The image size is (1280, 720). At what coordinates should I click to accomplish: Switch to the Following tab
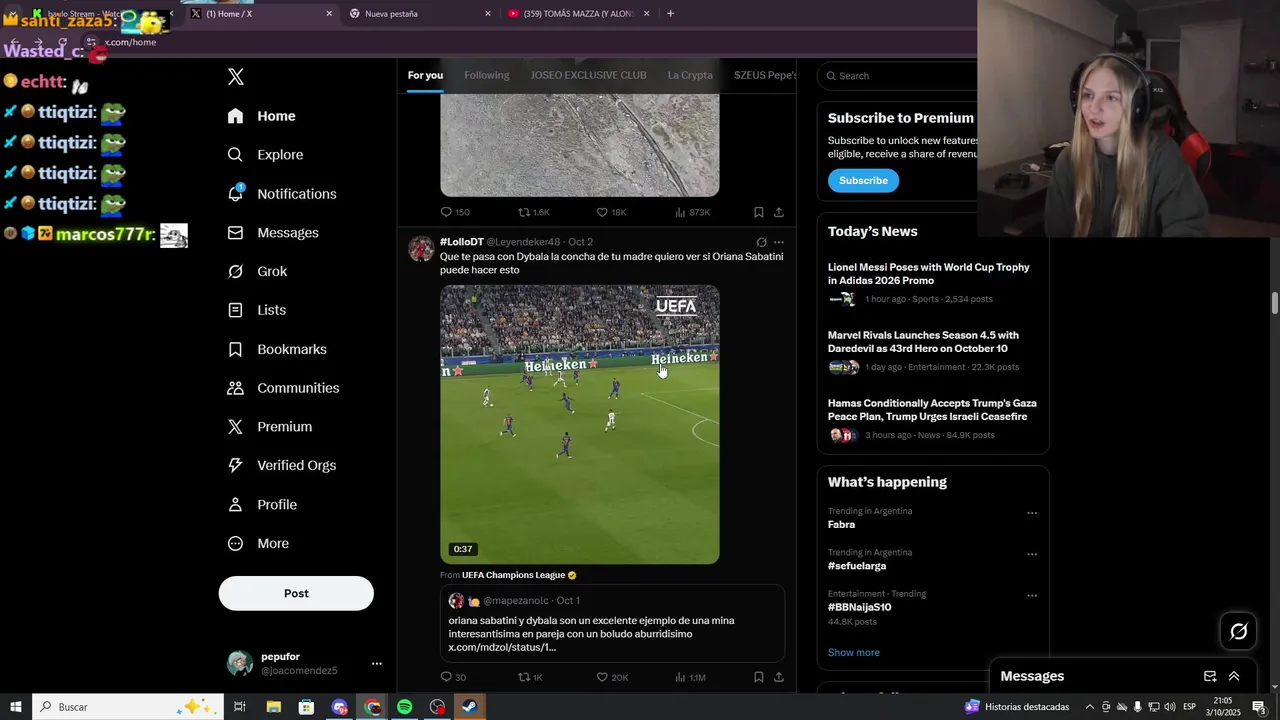click(486, 75)
